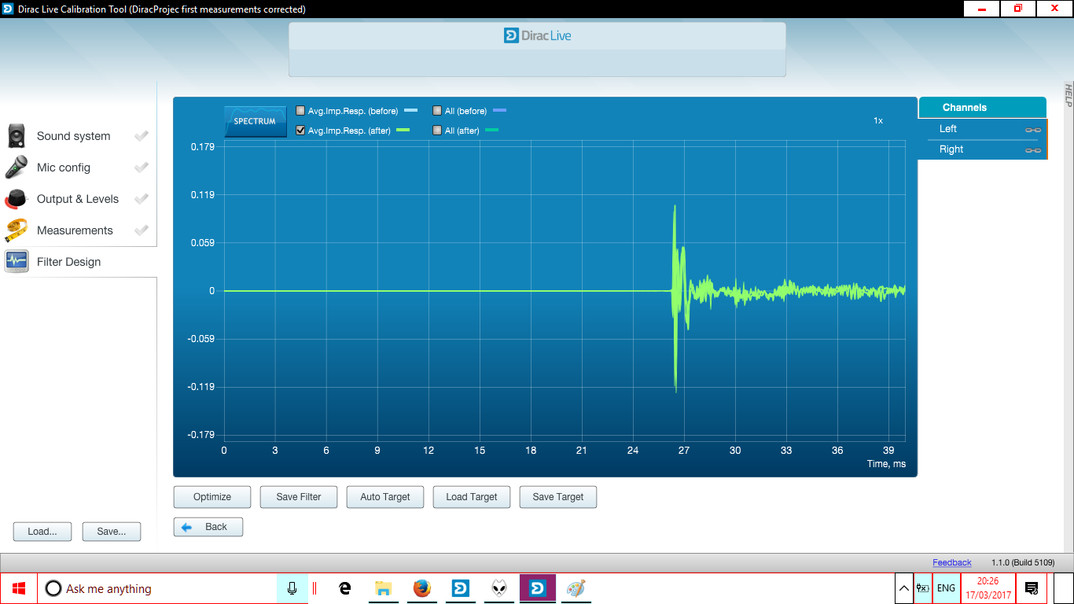This screenshot has width=1074, height=604.
Task: Click the Mic config microphone icon
Action: [x=16, y=167]
